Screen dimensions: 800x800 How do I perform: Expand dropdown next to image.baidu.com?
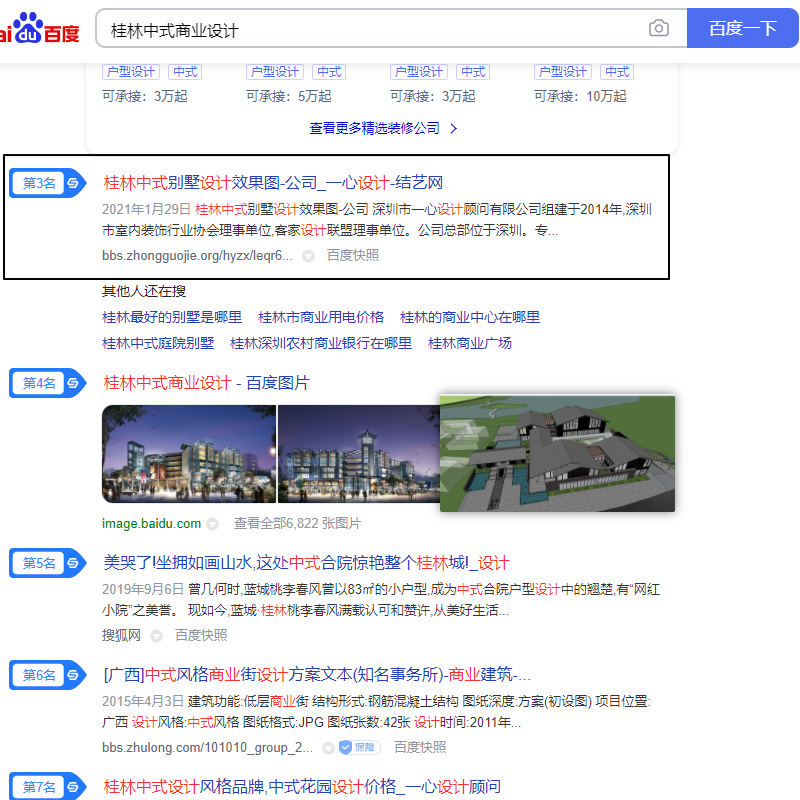[213, 524]
